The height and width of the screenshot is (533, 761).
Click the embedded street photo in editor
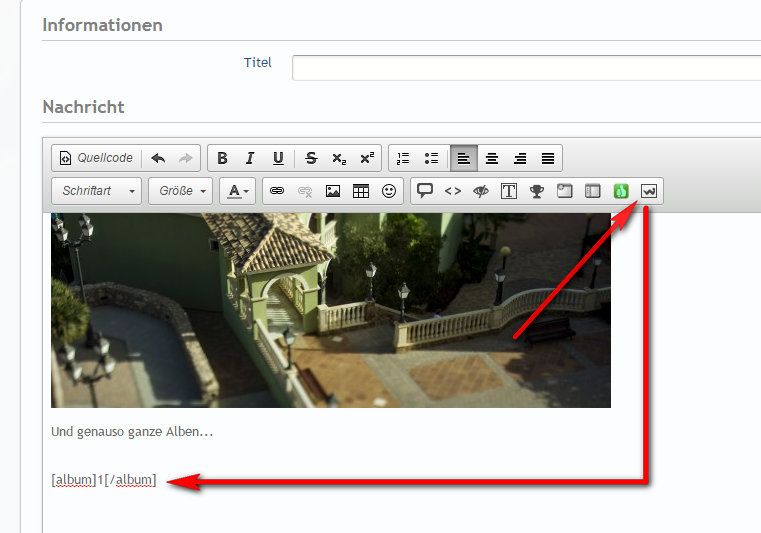pyautogui.click(x=331, y=310)
